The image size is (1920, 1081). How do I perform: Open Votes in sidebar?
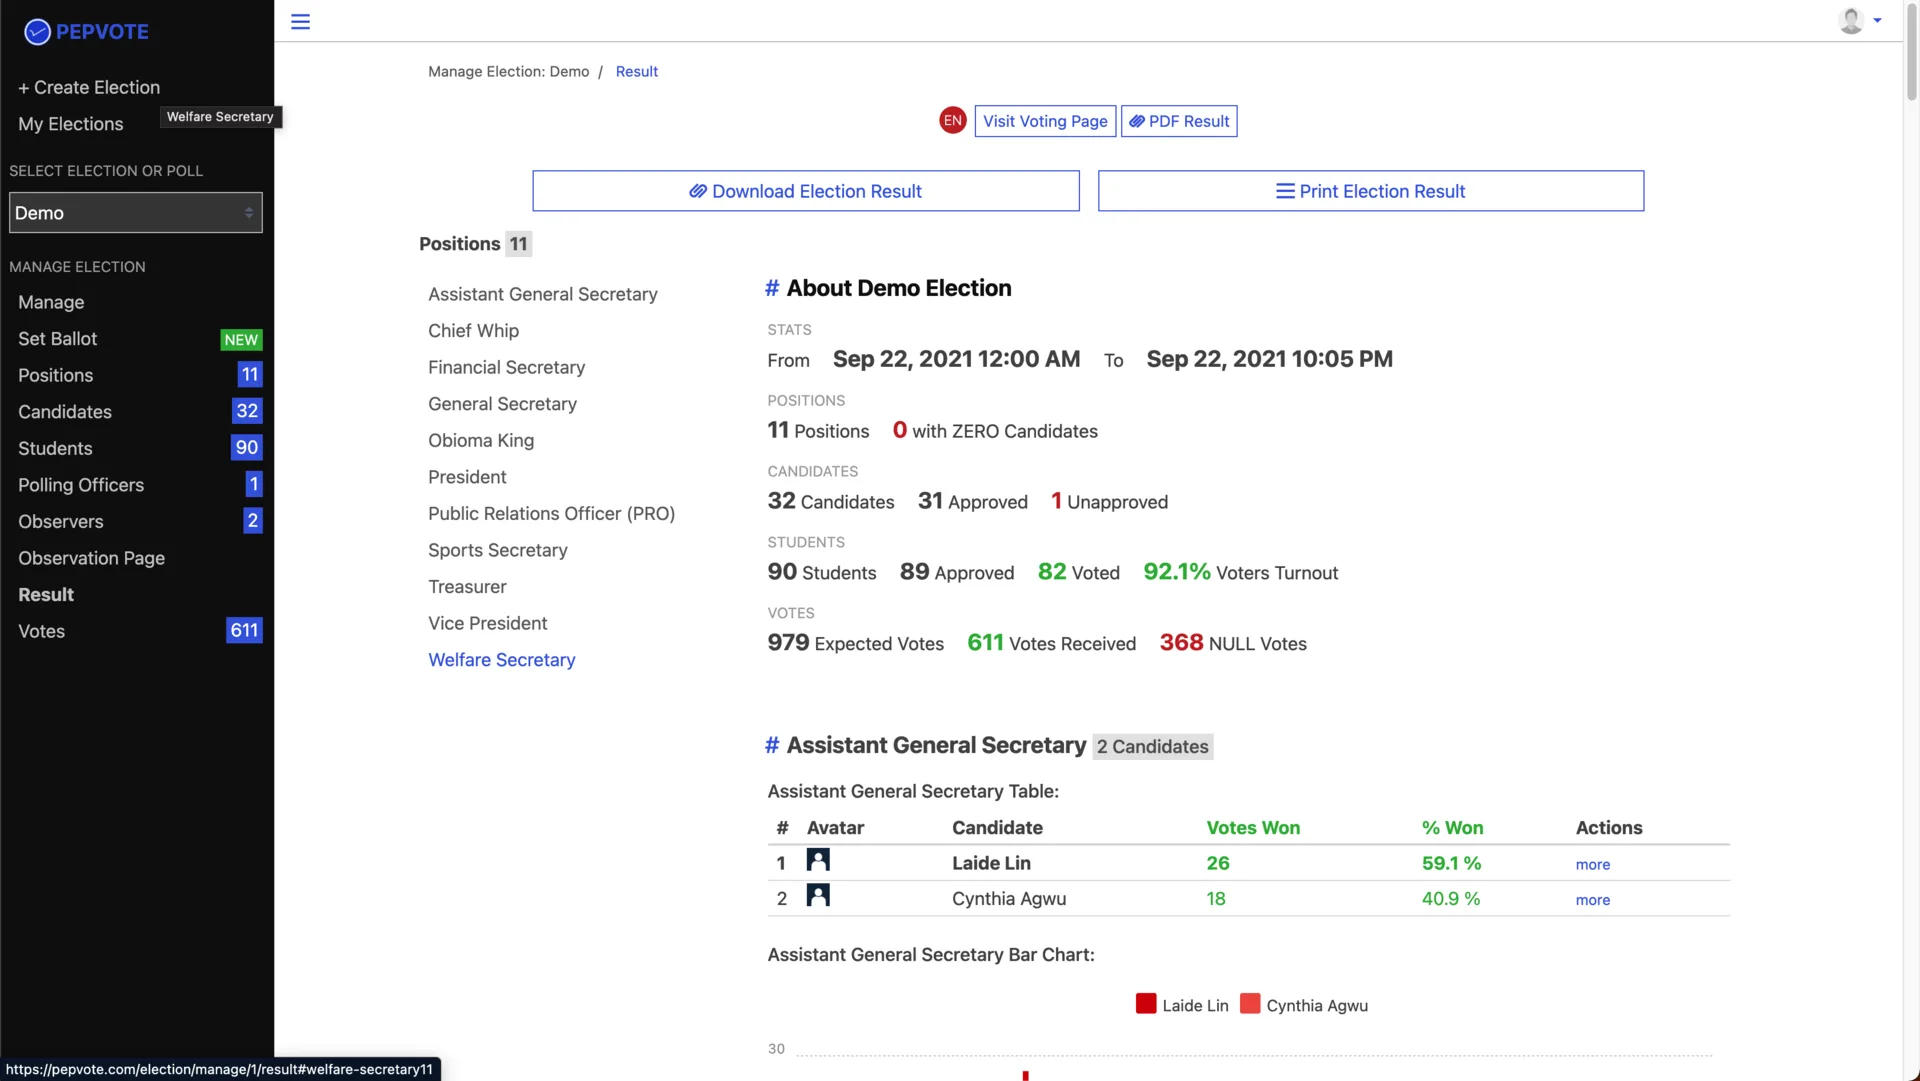click(42, 631)
